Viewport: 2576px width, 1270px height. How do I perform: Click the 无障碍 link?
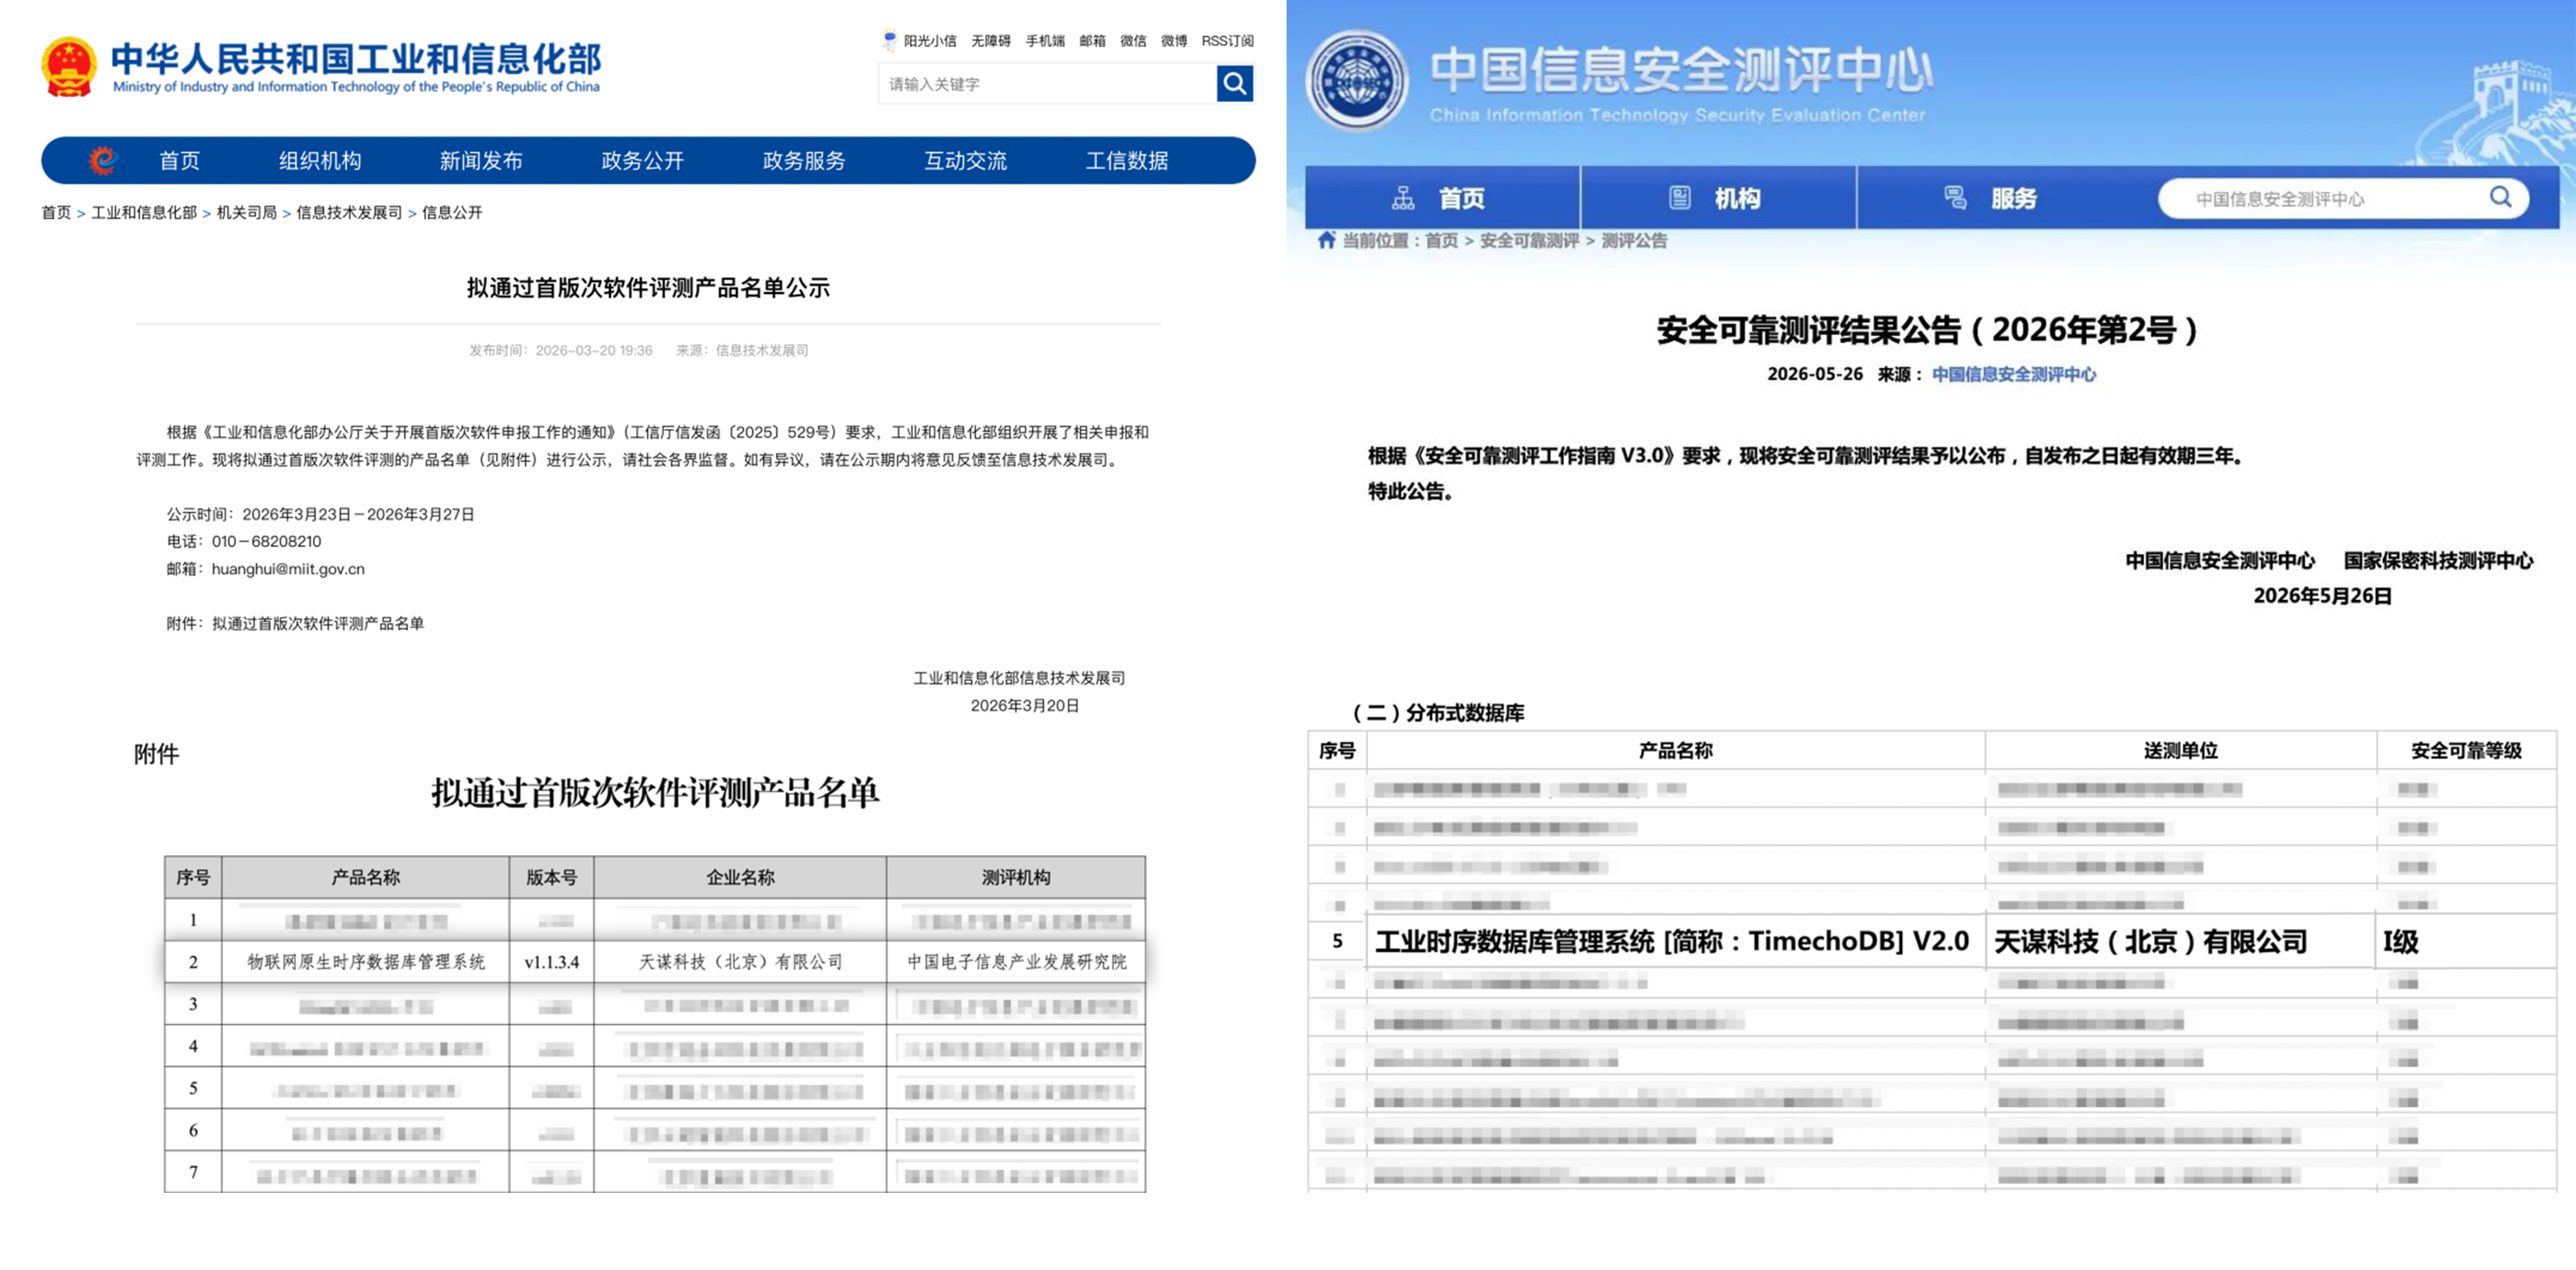[x=990, y=41]
